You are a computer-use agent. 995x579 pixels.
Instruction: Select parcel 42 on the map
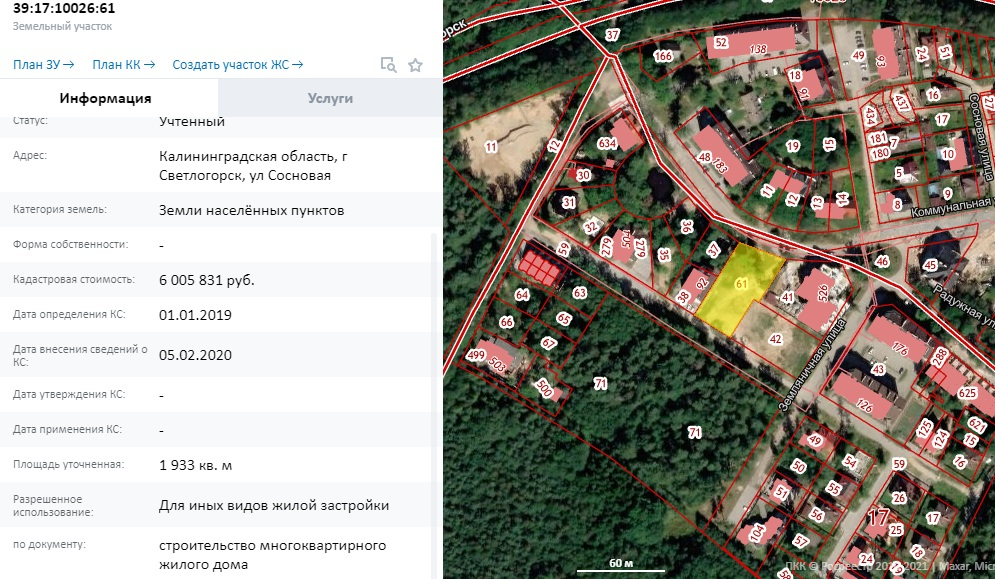[x=775, y=339]
